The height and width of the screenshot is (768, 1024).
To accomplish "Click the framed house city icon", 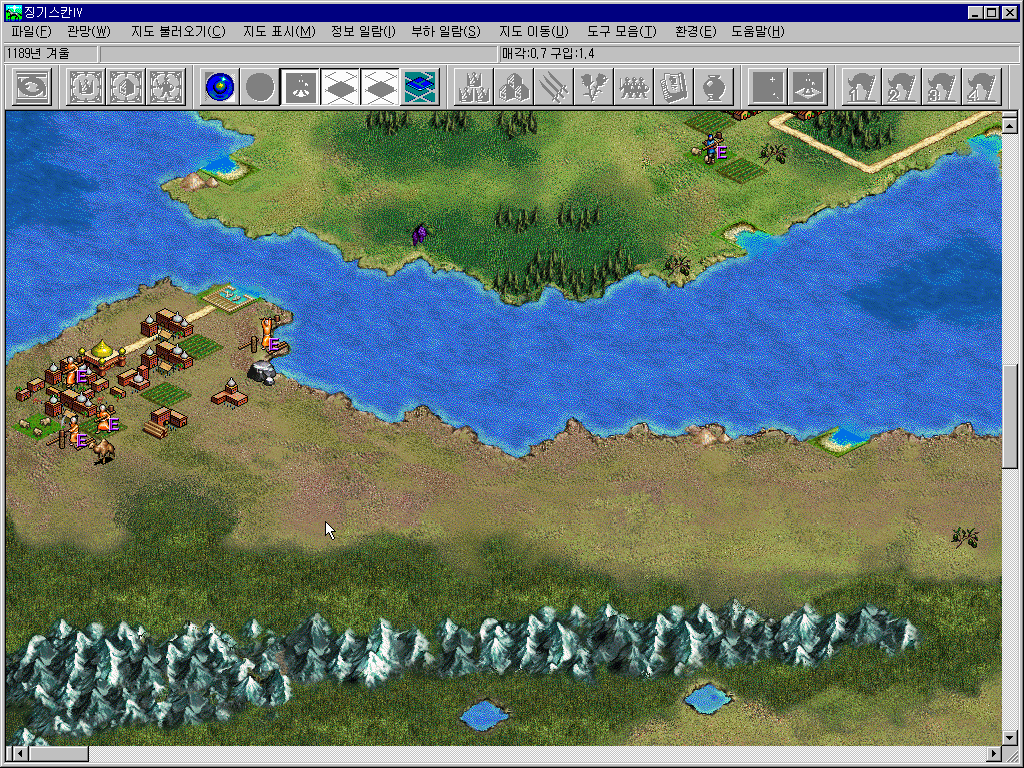I will 126,86.
